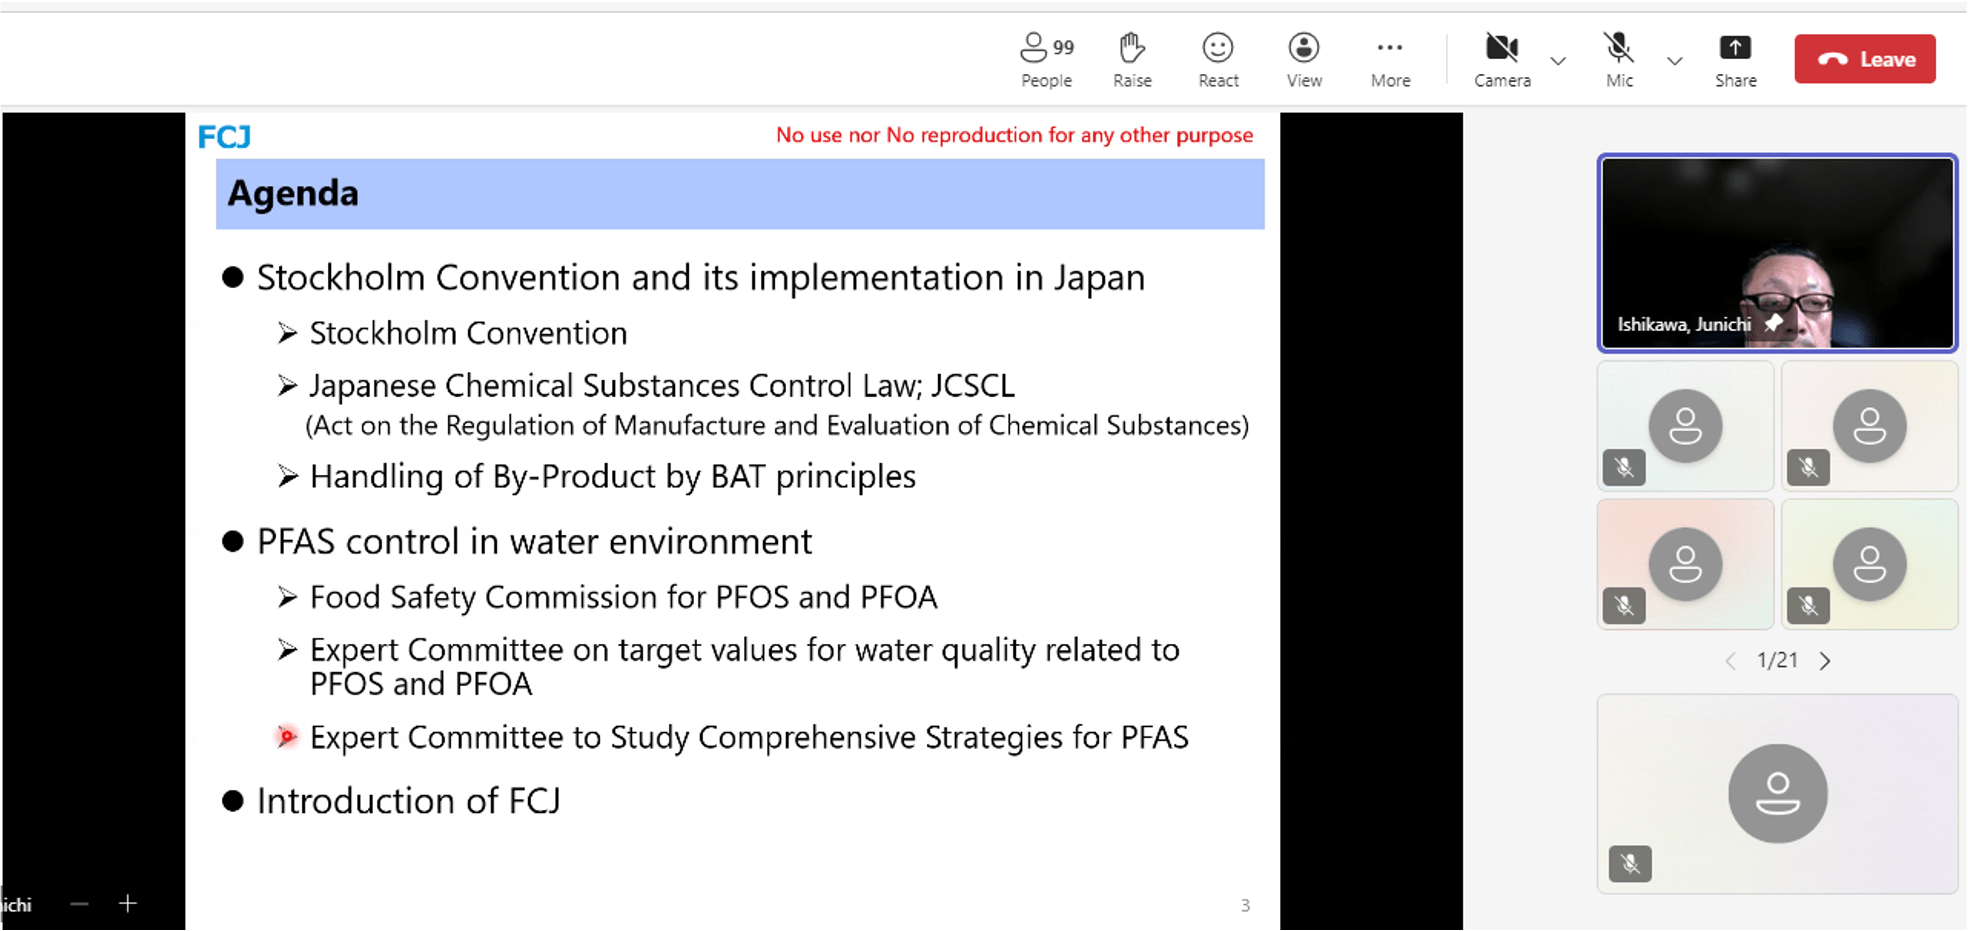Open the People participants panel
Viewport: 1968px width, 931px height.
point(1046,59)
